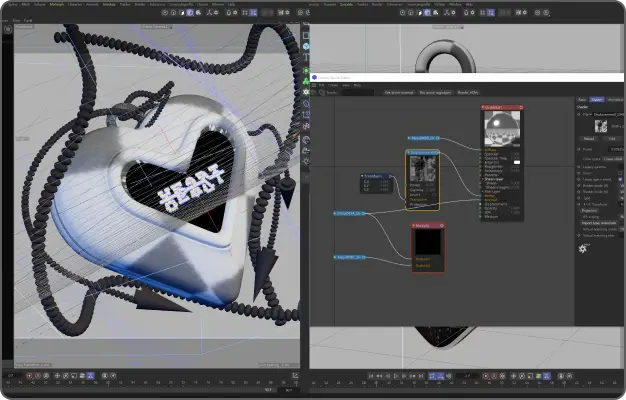Click the current frame field in right timeline
The image size is (626, 400).
click(x=467, y=376)
